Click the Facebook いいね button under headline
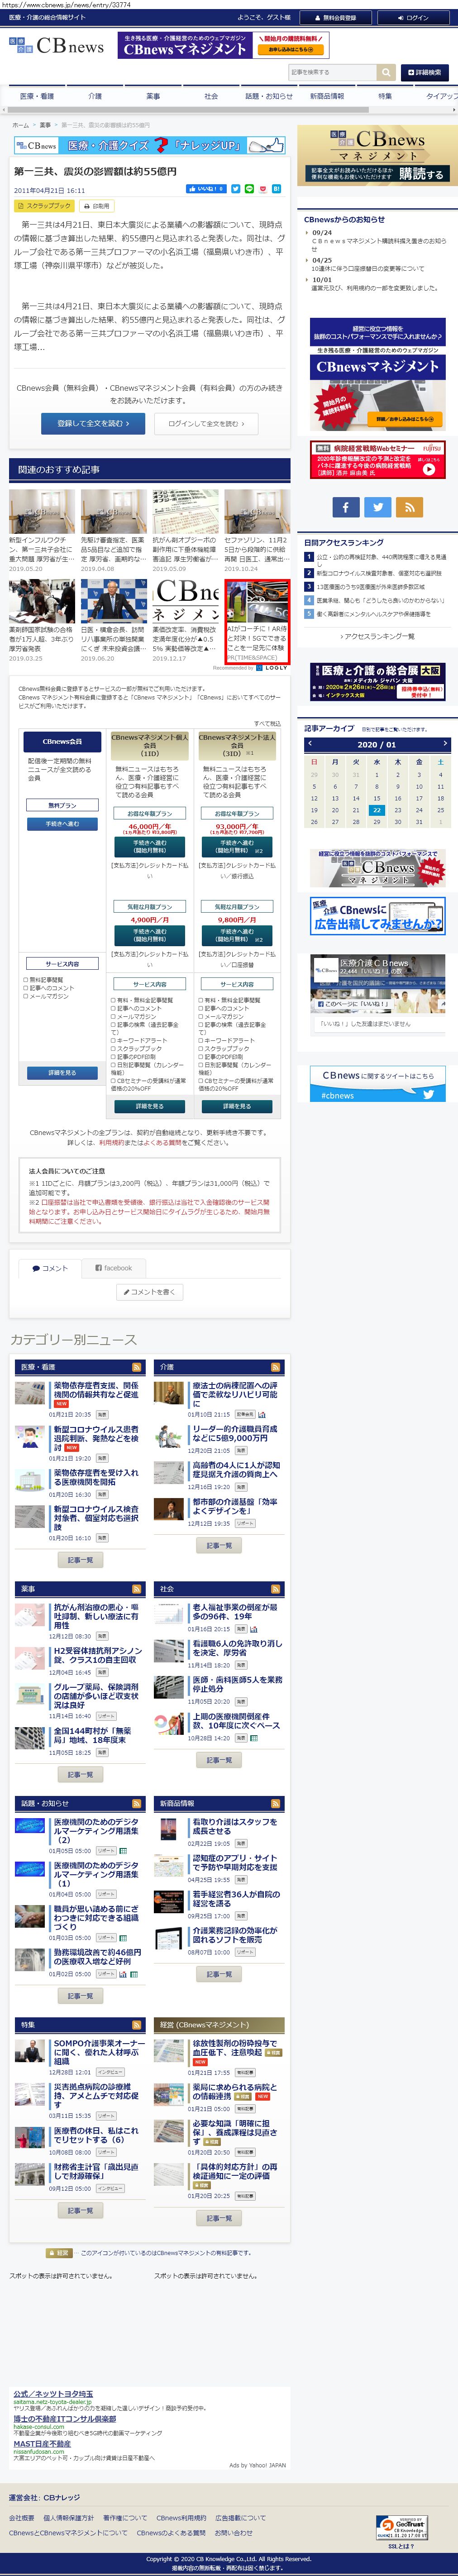458x2576 pixels. tap(206, 189)
